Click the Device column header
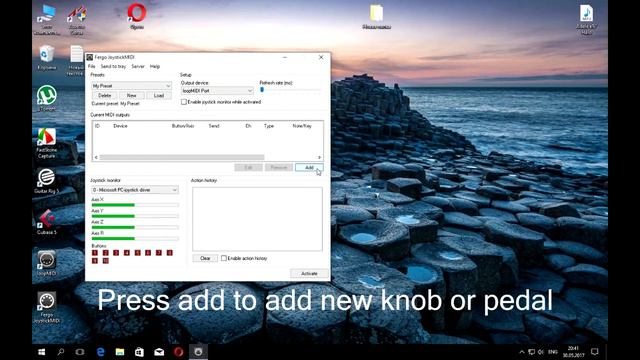This screenshot has height=360, width=640. [120, 126]
